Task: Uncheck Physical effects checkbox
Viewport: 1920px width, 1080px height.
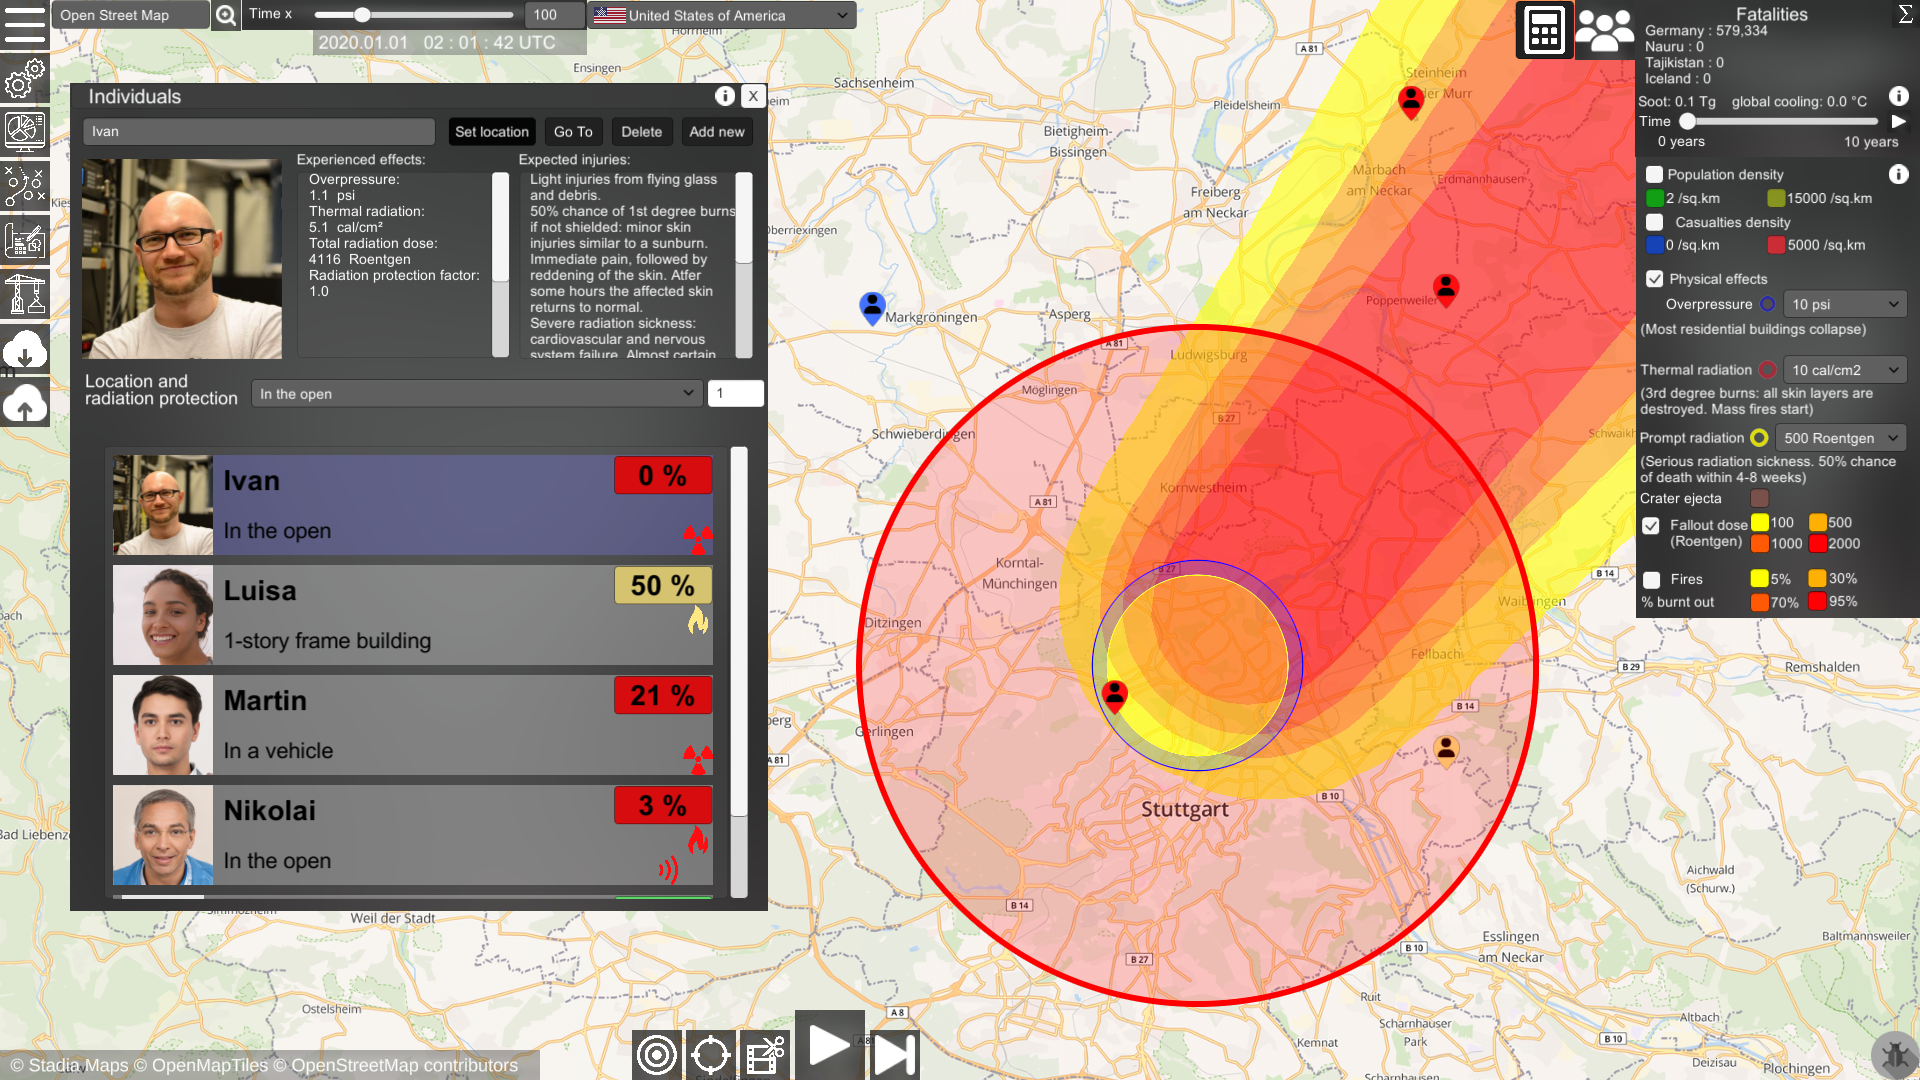Action: (1655, 279)
